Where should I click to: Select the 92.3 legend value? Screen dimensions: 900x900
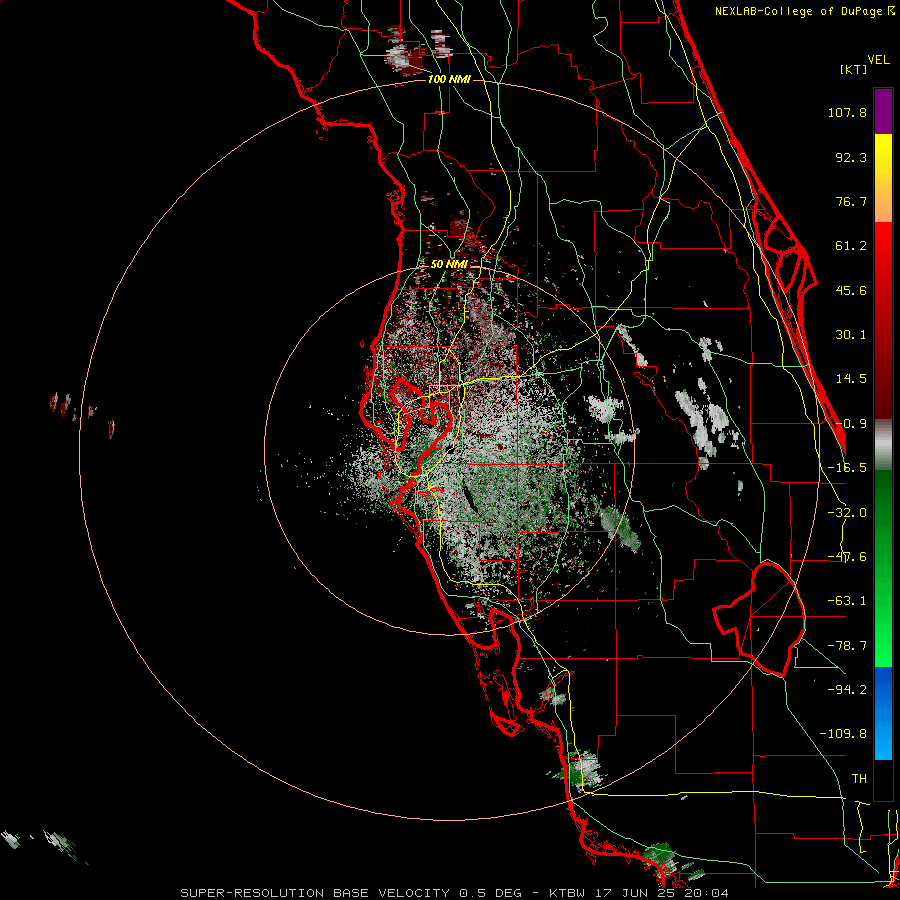(851, 157)
